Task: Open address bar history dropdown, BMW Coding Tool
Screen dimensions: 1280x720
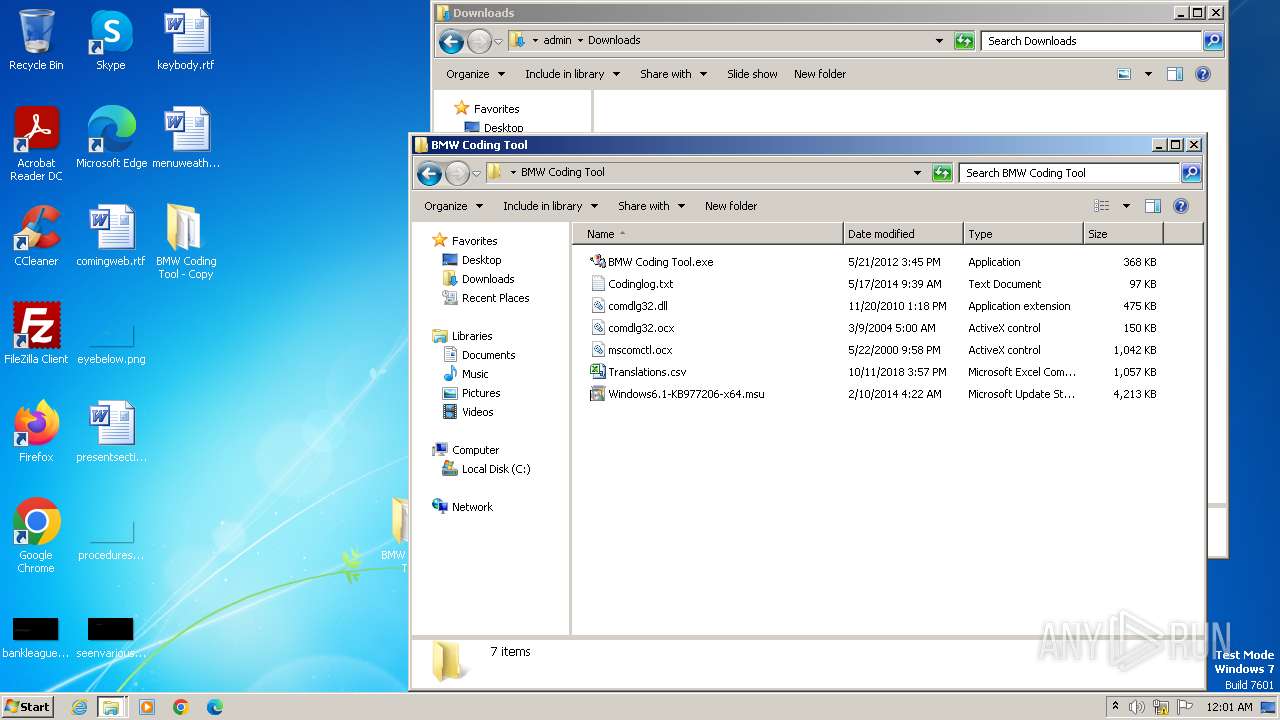Action: click(917, 173)
